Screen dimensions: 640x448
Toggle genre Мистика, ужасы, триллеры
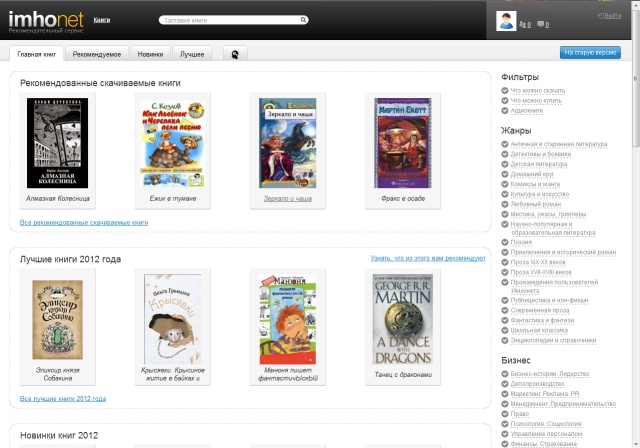[544, 214]
